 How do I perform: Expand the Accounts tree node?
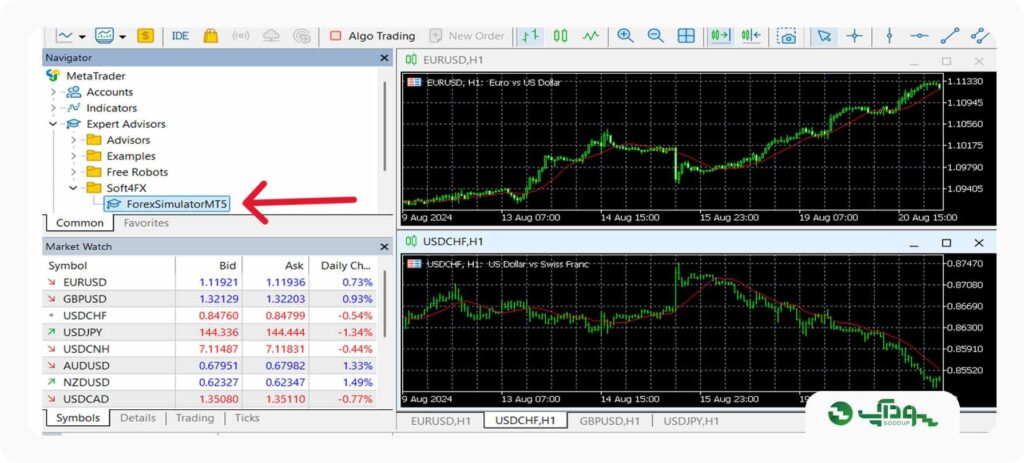point(53,92)
